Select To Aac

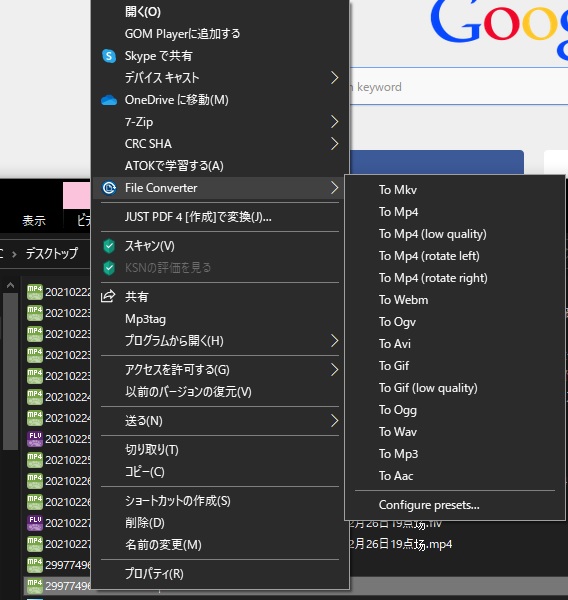pos(455,476)
